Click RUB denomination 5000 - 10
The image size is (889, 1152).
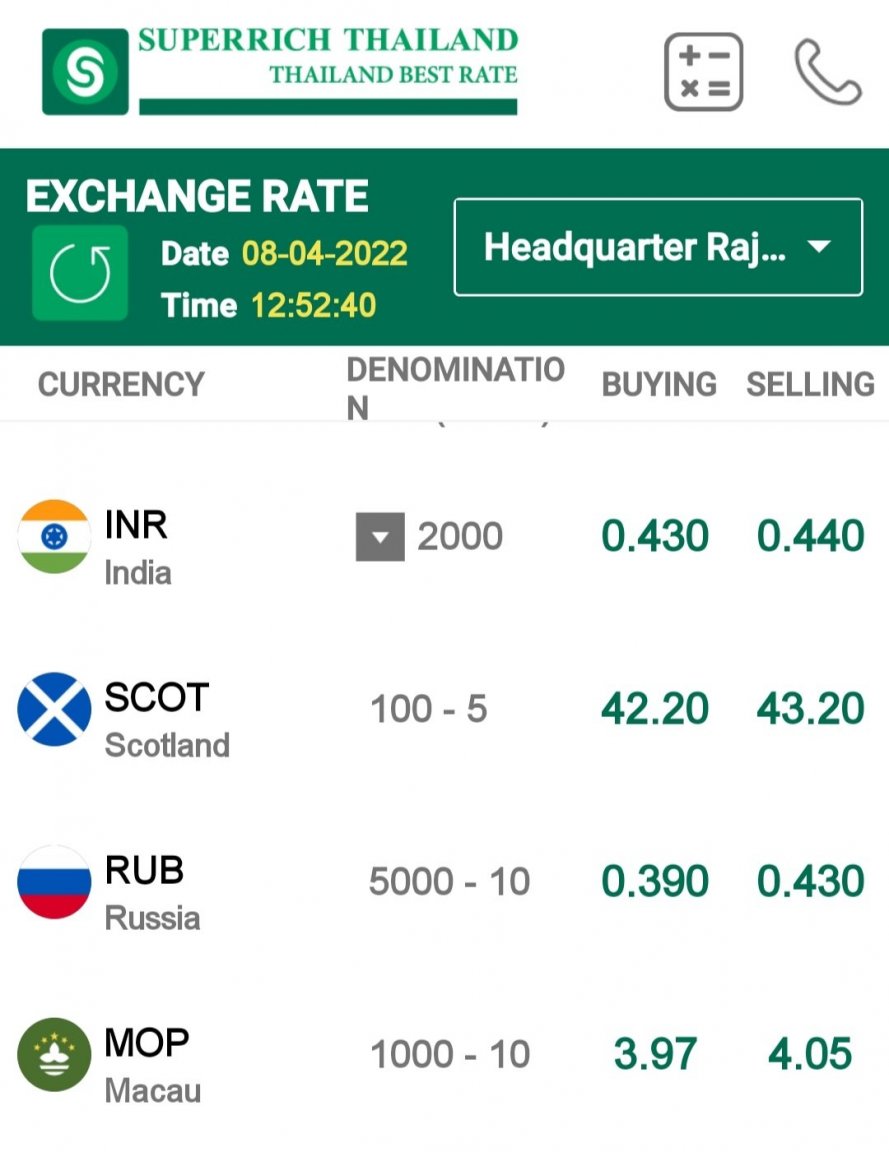449,882
